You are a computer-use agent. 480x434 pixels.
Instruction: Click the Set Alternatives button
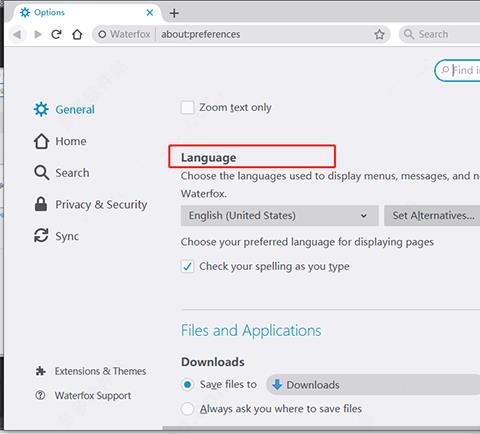point(432,216)
